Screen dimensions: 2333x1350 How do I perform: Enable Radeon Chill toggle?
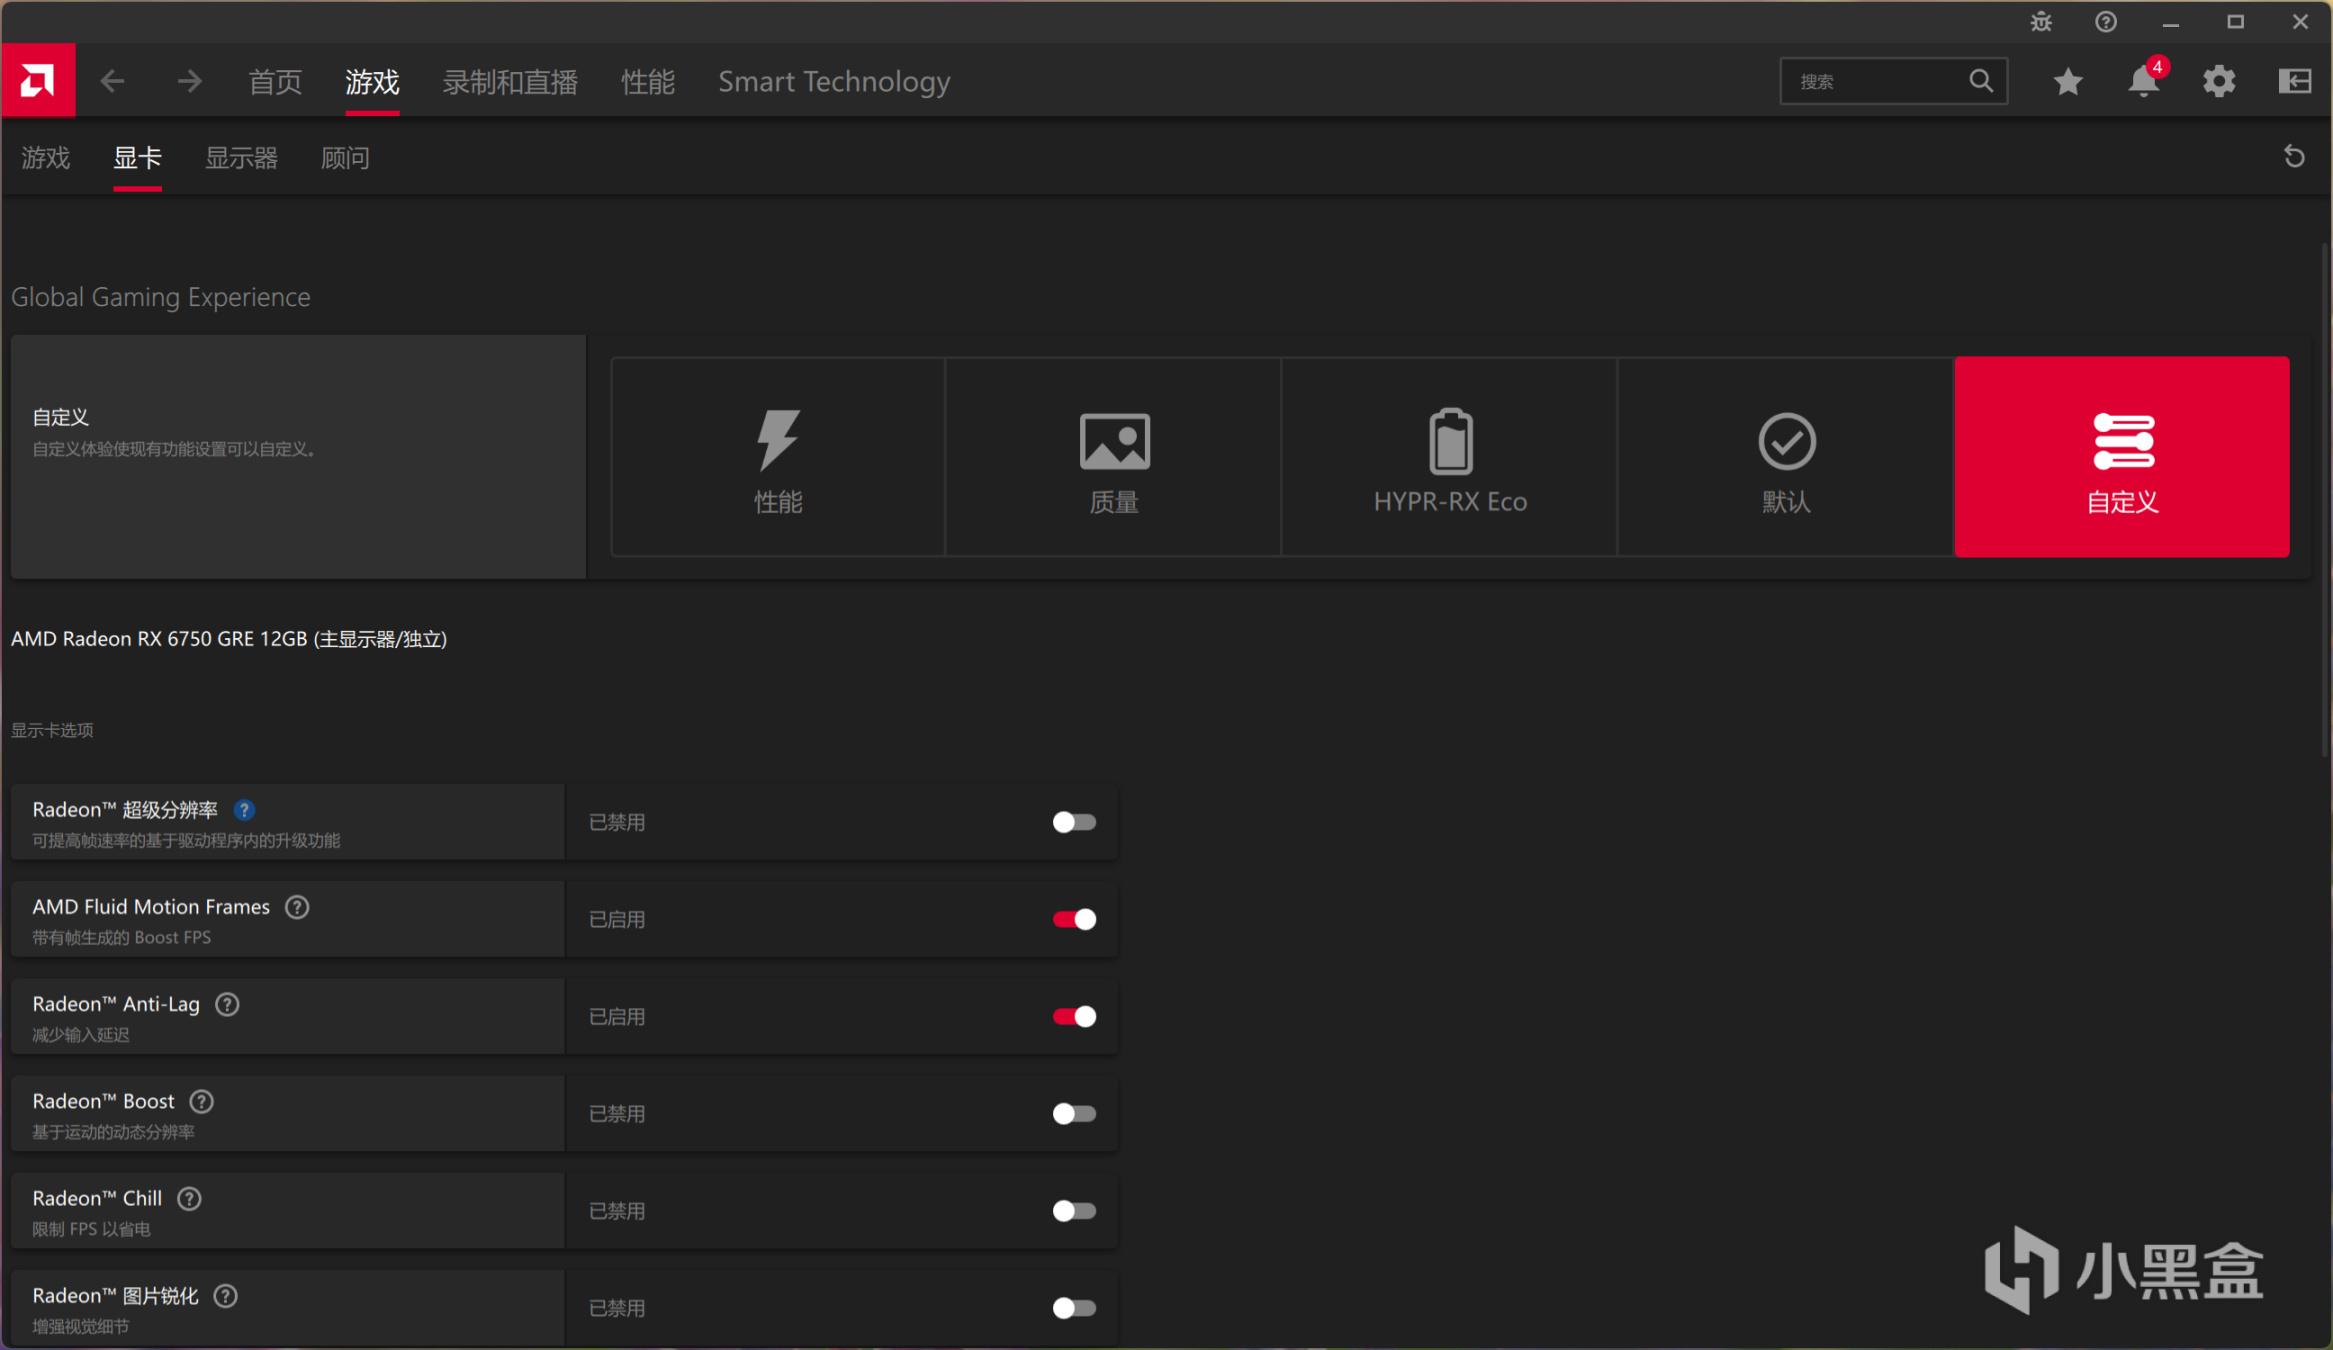pyautogui.click(x=1074, y=1211)
